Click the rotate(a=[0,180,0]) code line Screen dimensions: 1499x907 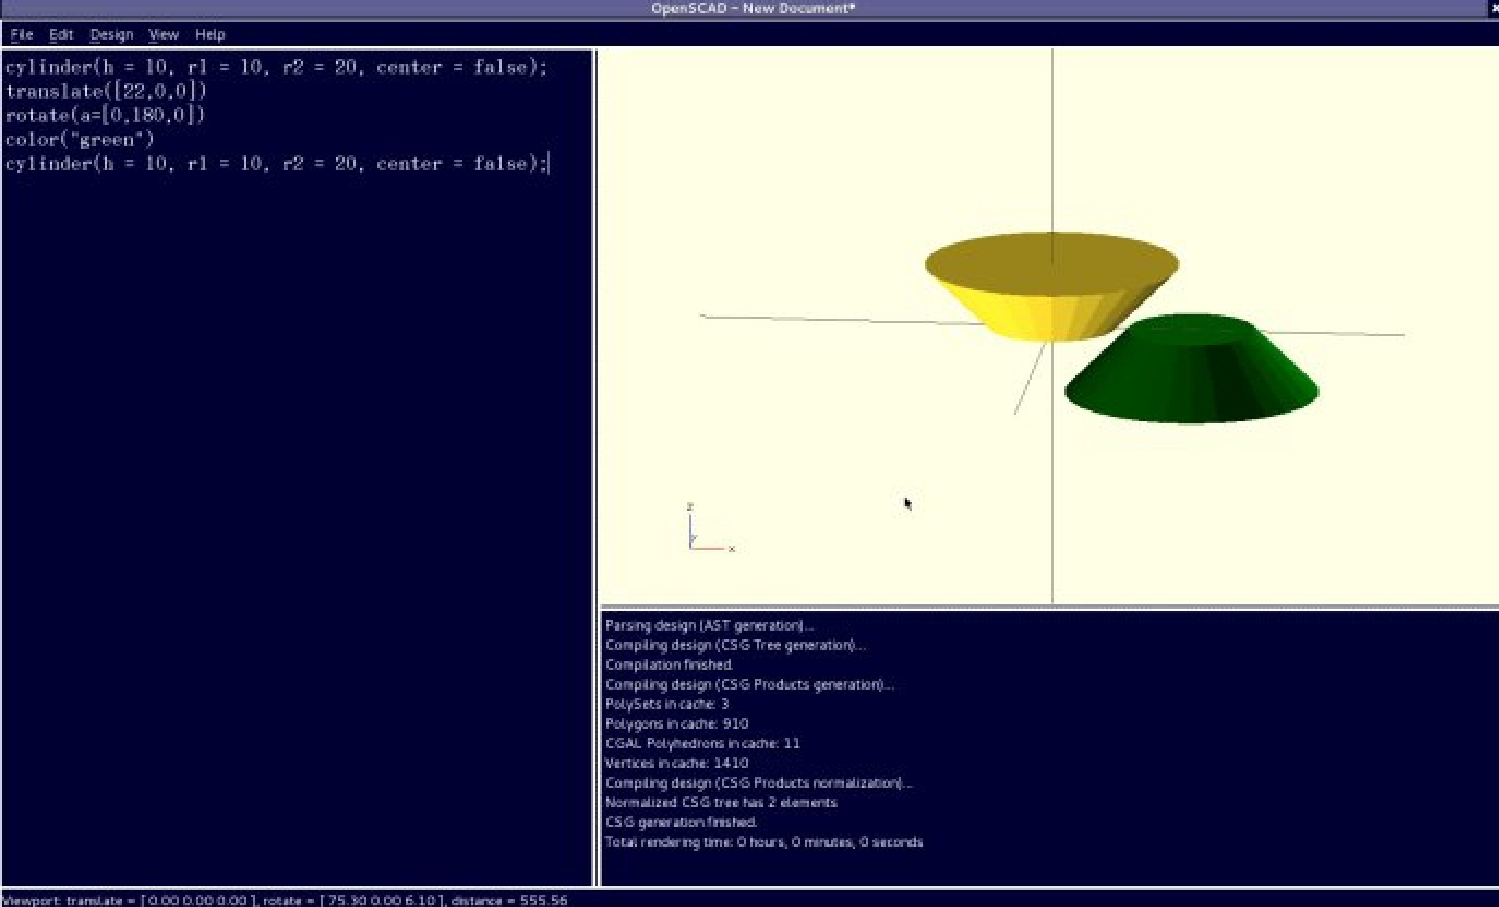105,115
